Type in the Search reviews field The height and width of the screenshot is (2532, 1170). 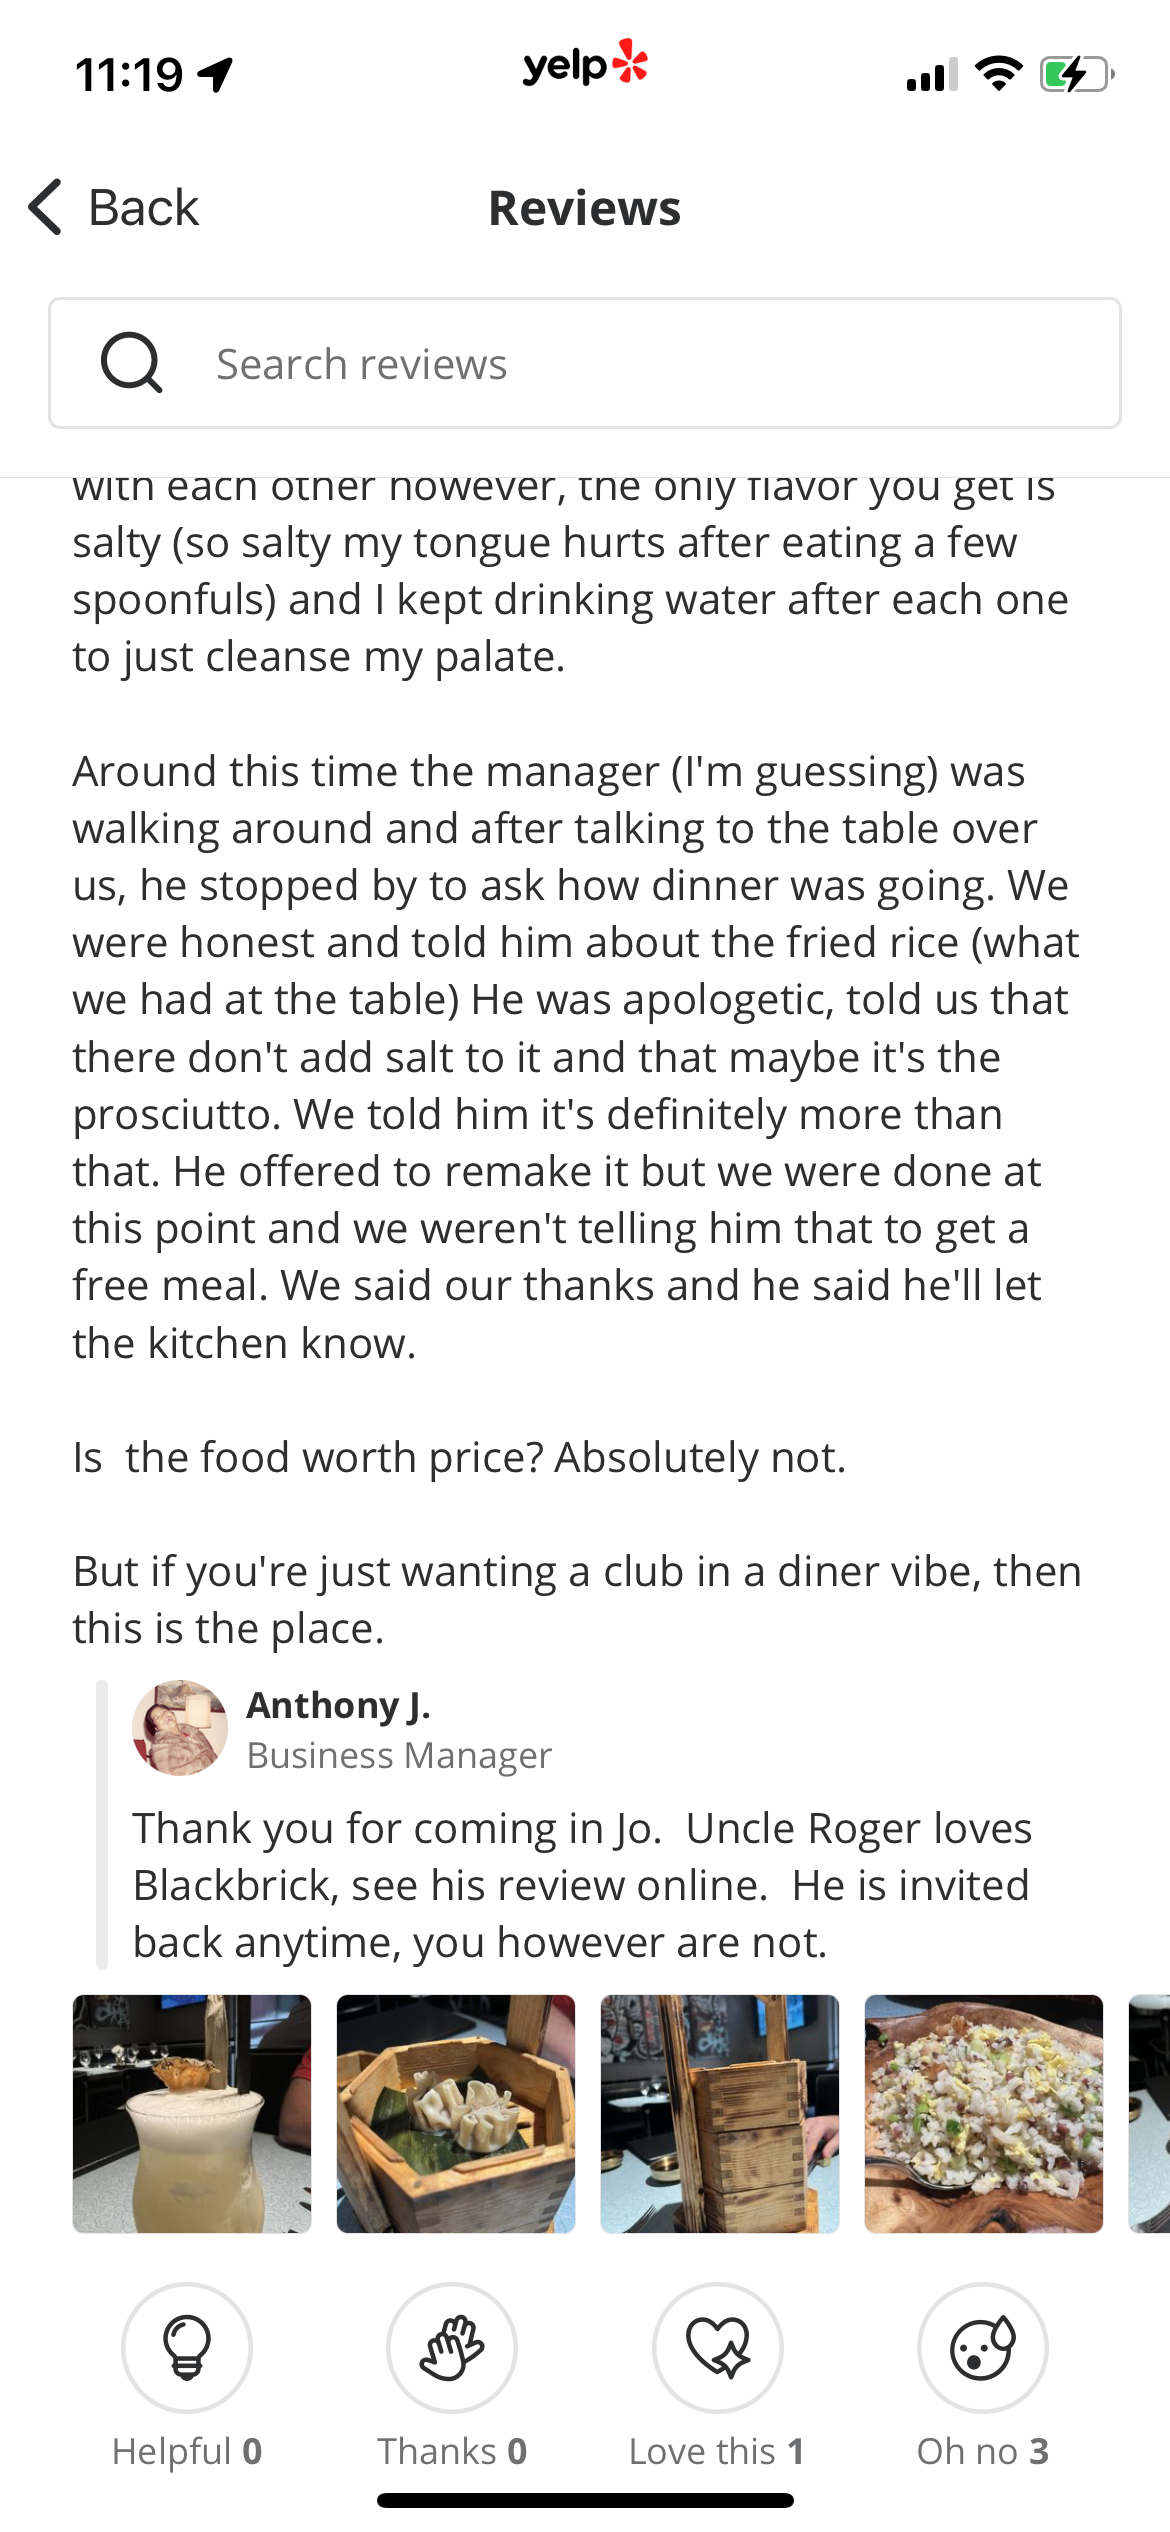click(640, 363)
